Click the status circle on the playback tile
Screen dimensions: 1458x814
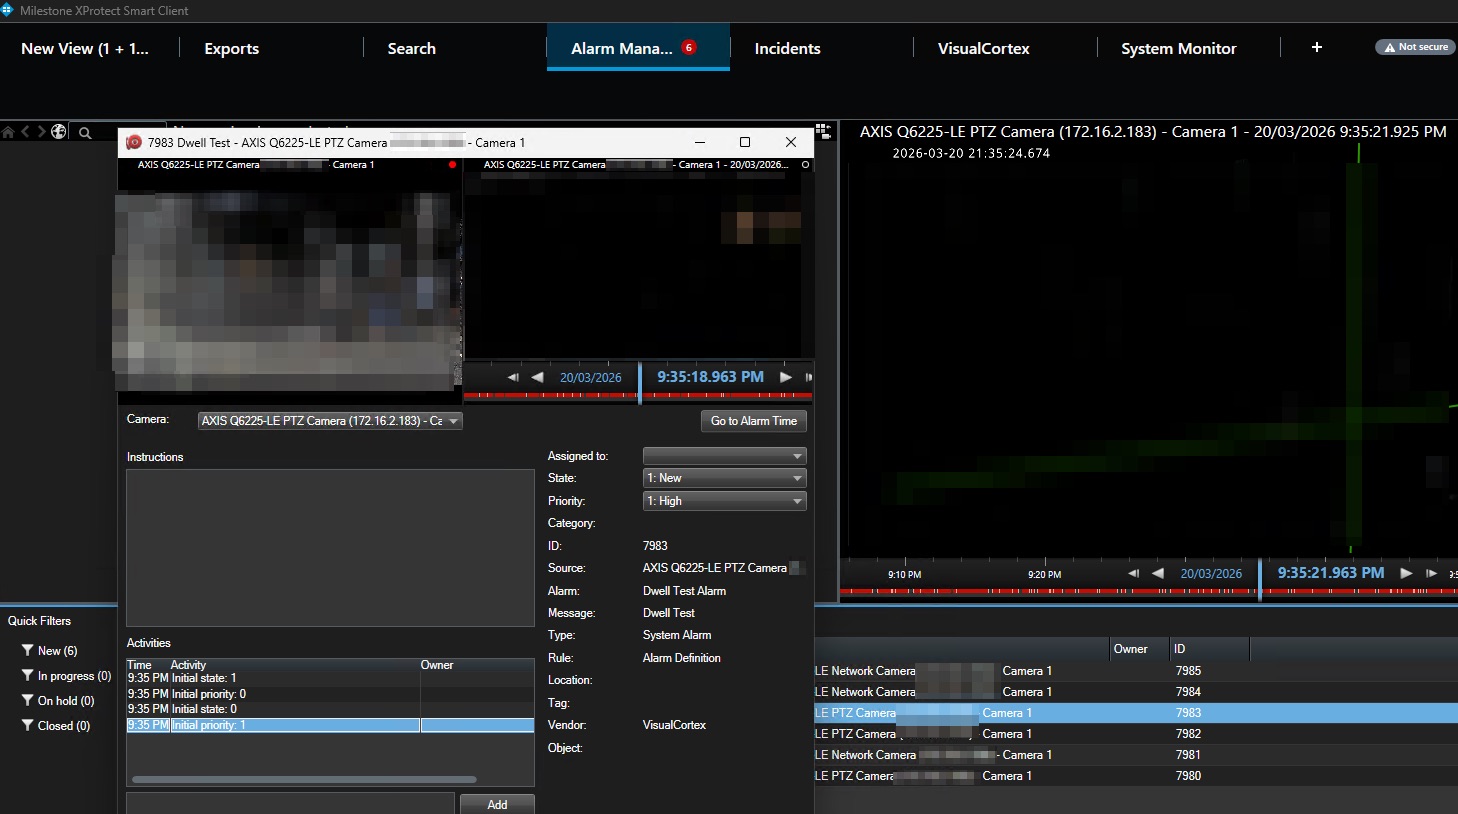click(x=805, y=165)
